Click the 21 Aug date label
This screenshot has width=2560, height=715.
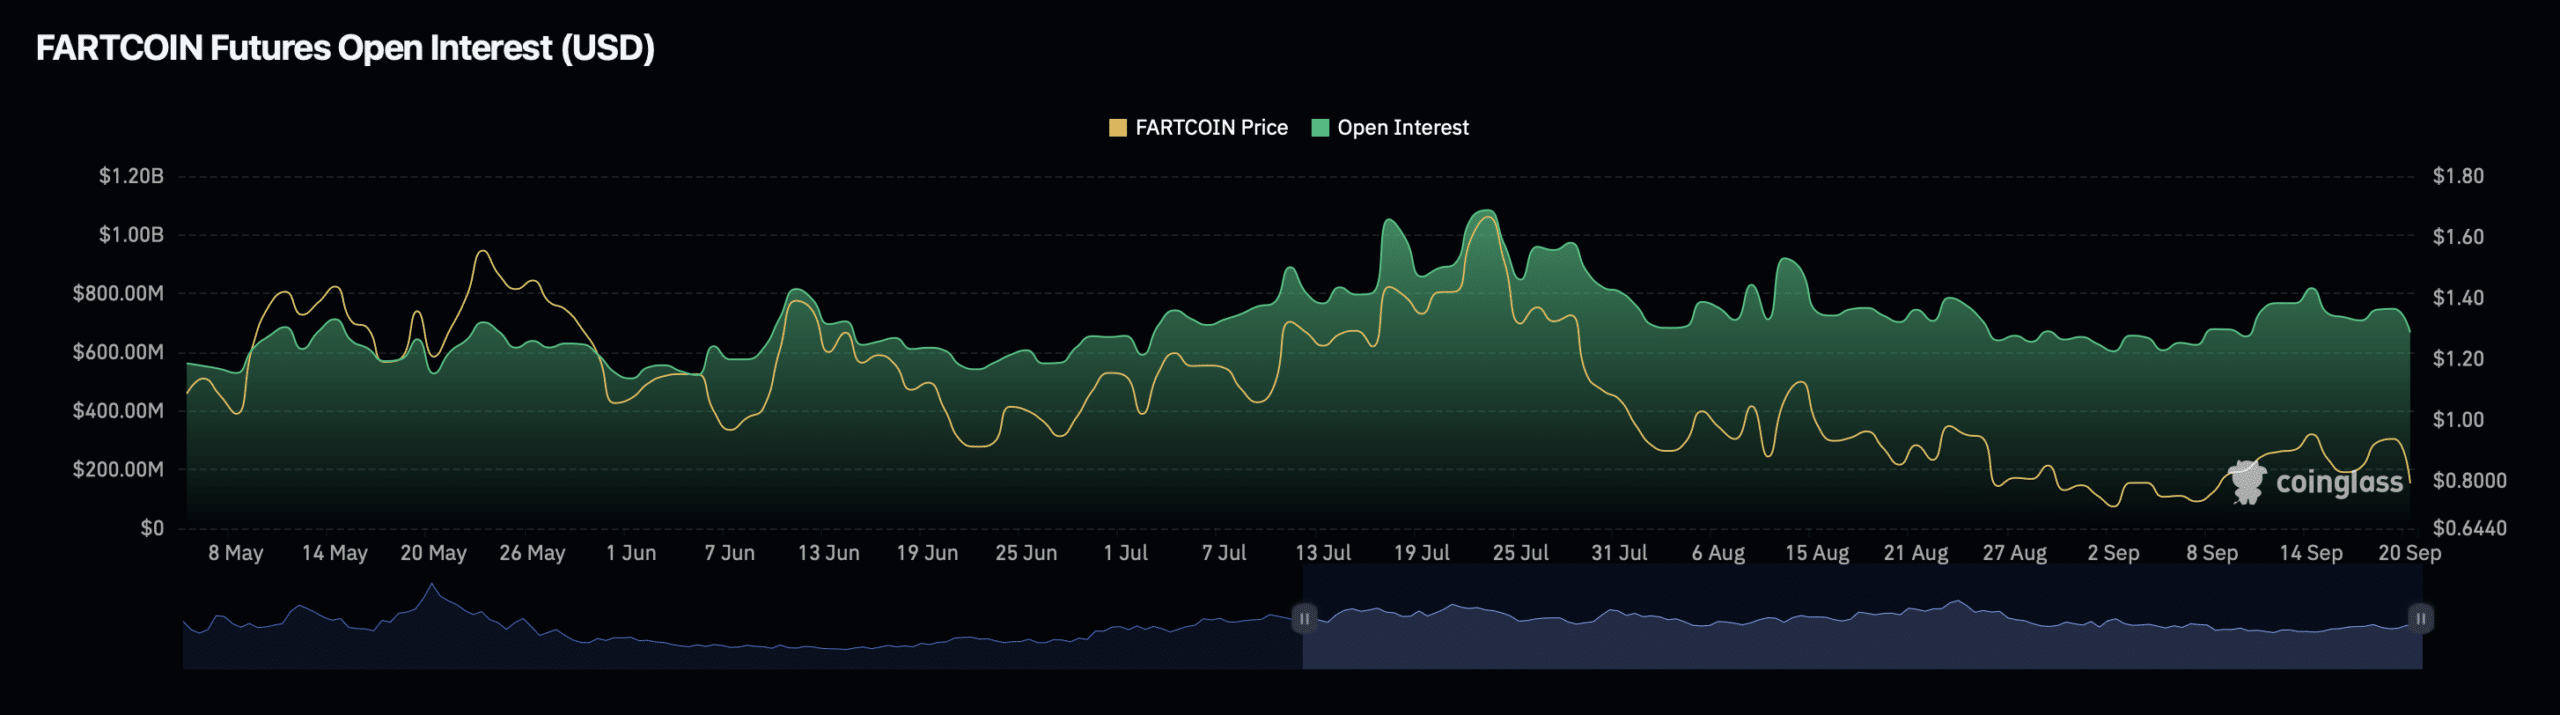tap(1916, 553)
